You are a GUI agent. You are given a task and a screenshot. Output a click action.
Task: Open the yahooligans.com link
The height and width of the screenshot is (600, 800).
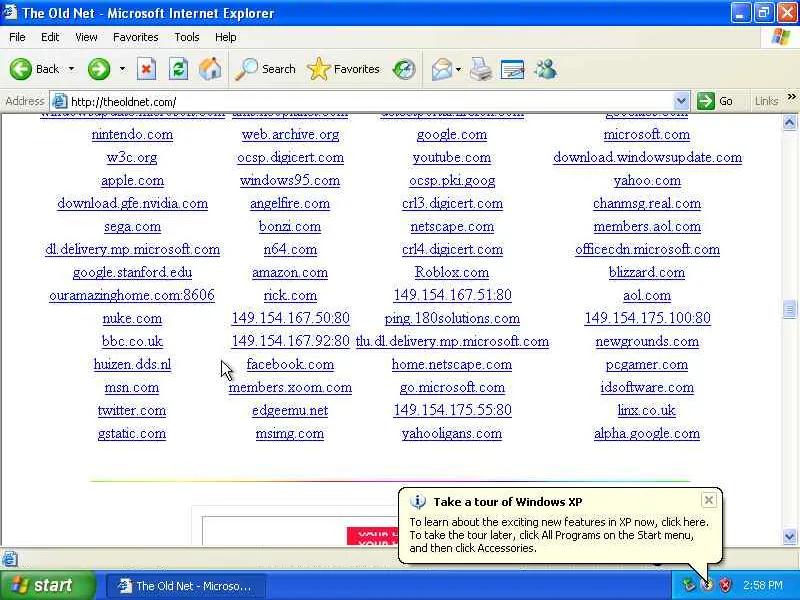point(452,434)
